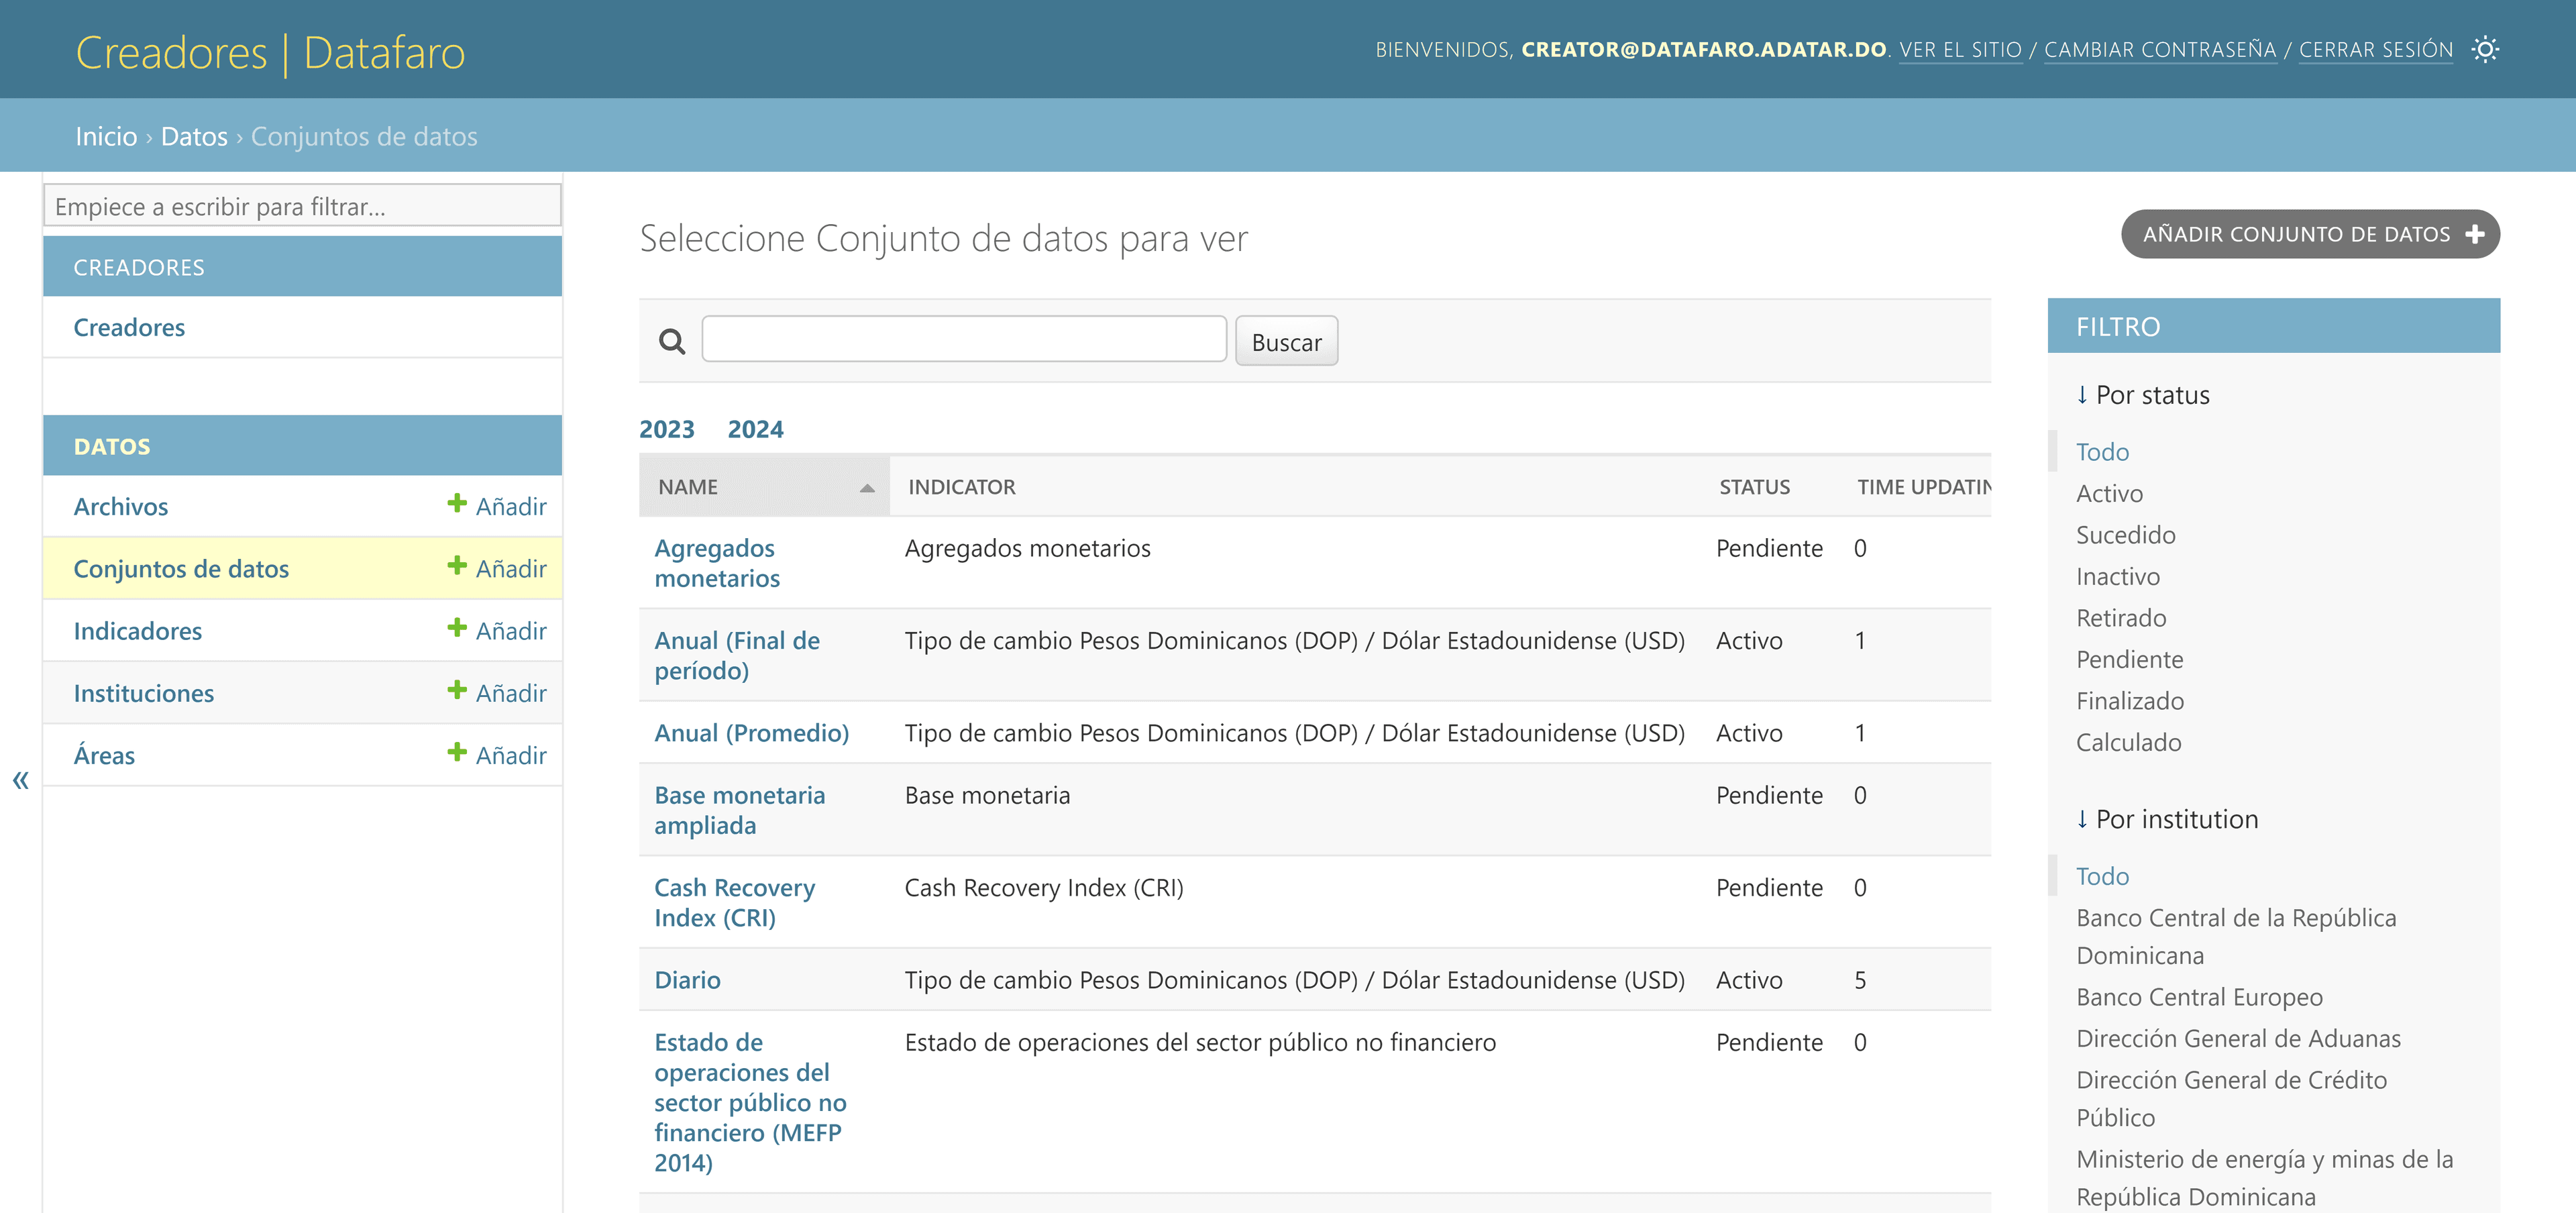Open the Anual (Final de período) dataset

click(737, 655)
